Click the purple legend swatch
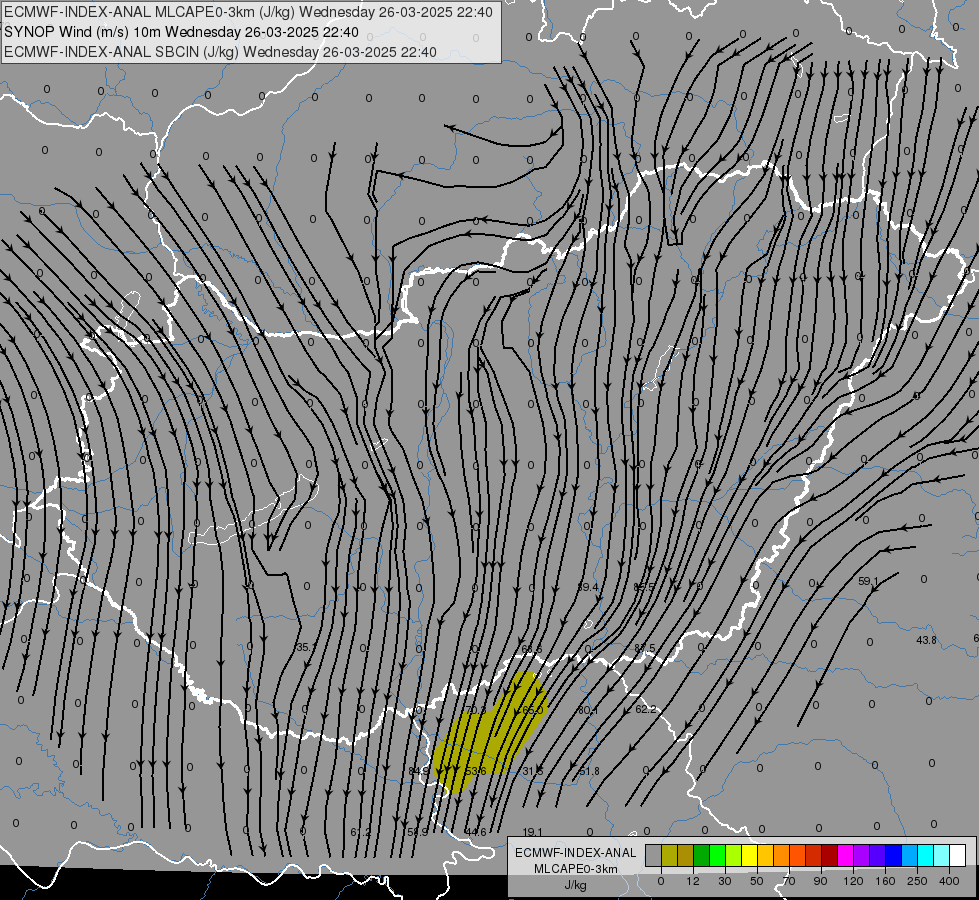The width and height of the screenshot is (979, 900). tap(862, 855)
